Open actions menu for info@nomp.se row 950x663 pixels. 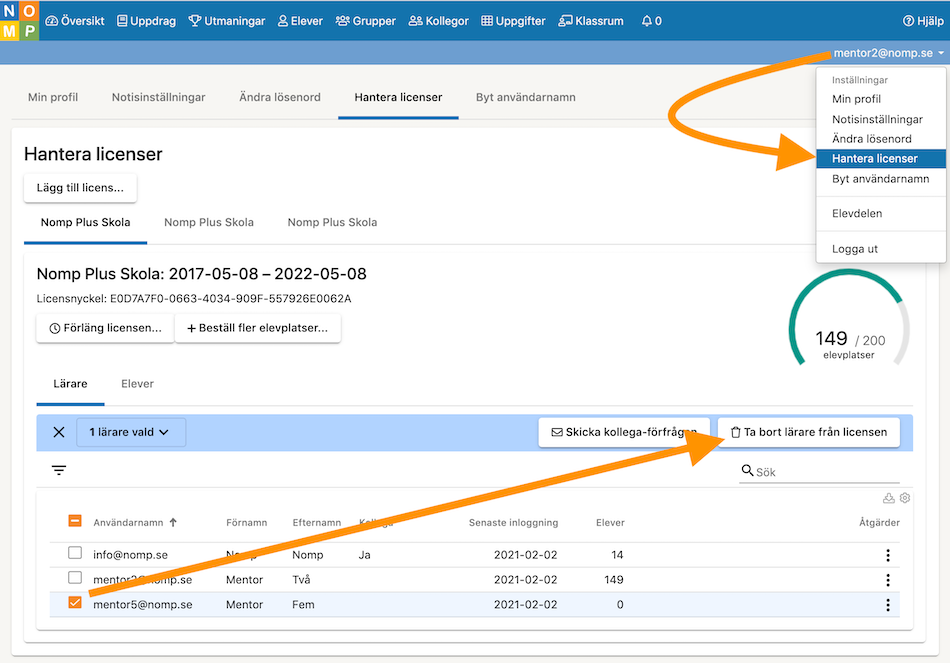[888, 555]
